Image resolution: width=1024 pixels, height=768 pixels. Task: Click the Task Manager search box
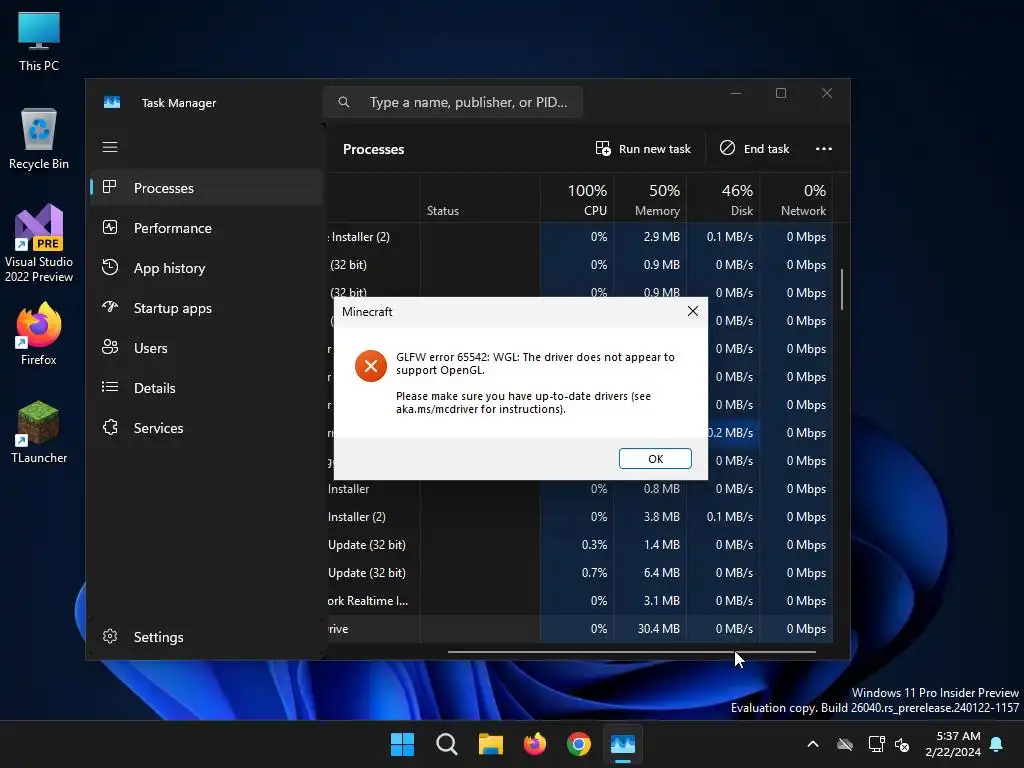(453, 103)
